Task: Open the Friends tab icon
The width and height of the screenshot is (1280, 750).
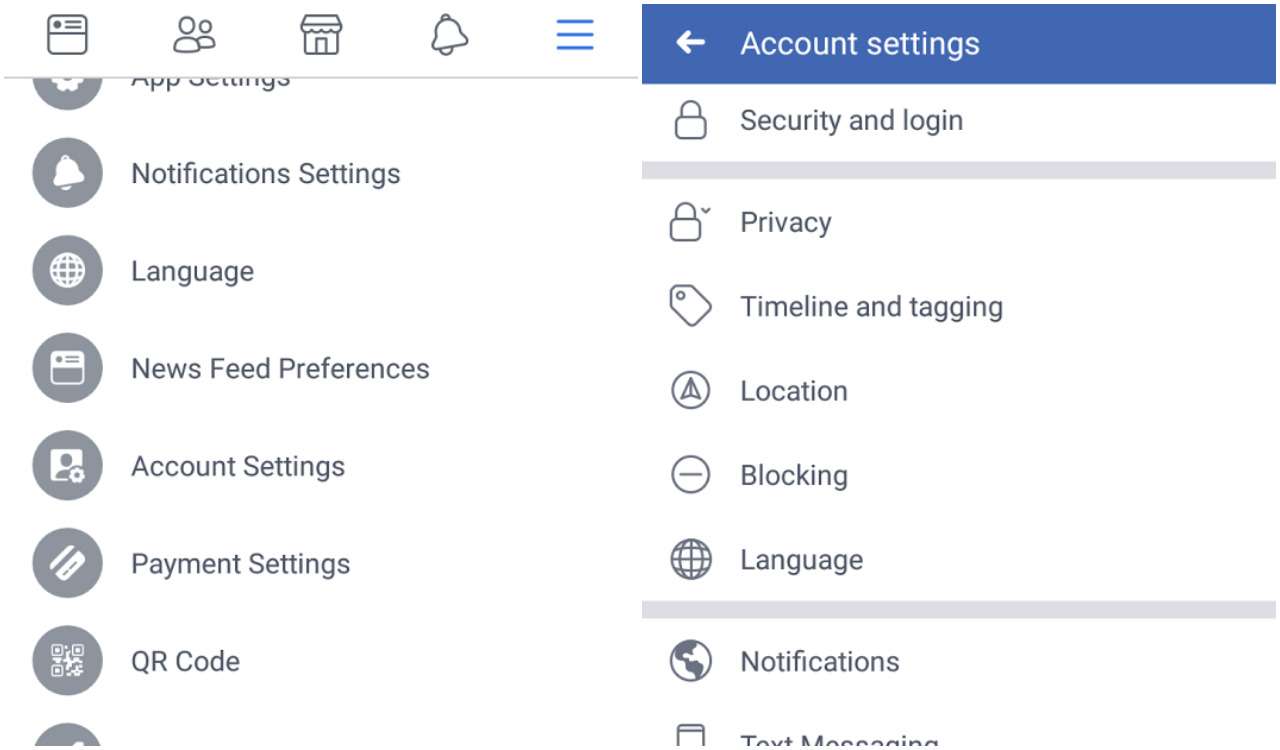Action: [194, 35]
